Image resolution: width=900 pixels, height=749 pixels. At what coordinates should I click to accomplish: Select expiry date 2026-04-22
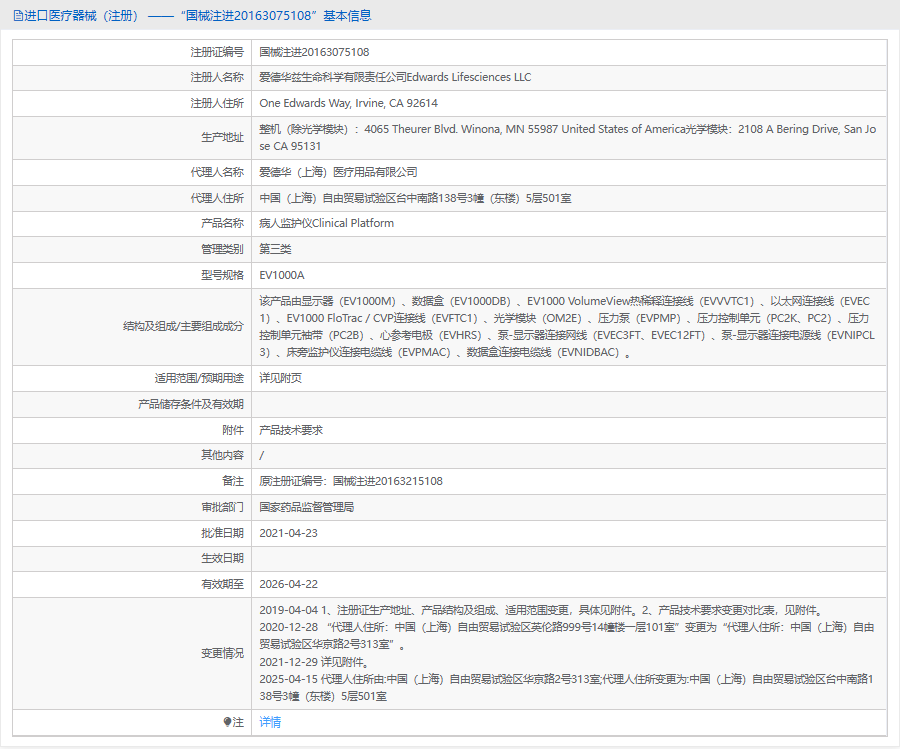click(288, 584)
